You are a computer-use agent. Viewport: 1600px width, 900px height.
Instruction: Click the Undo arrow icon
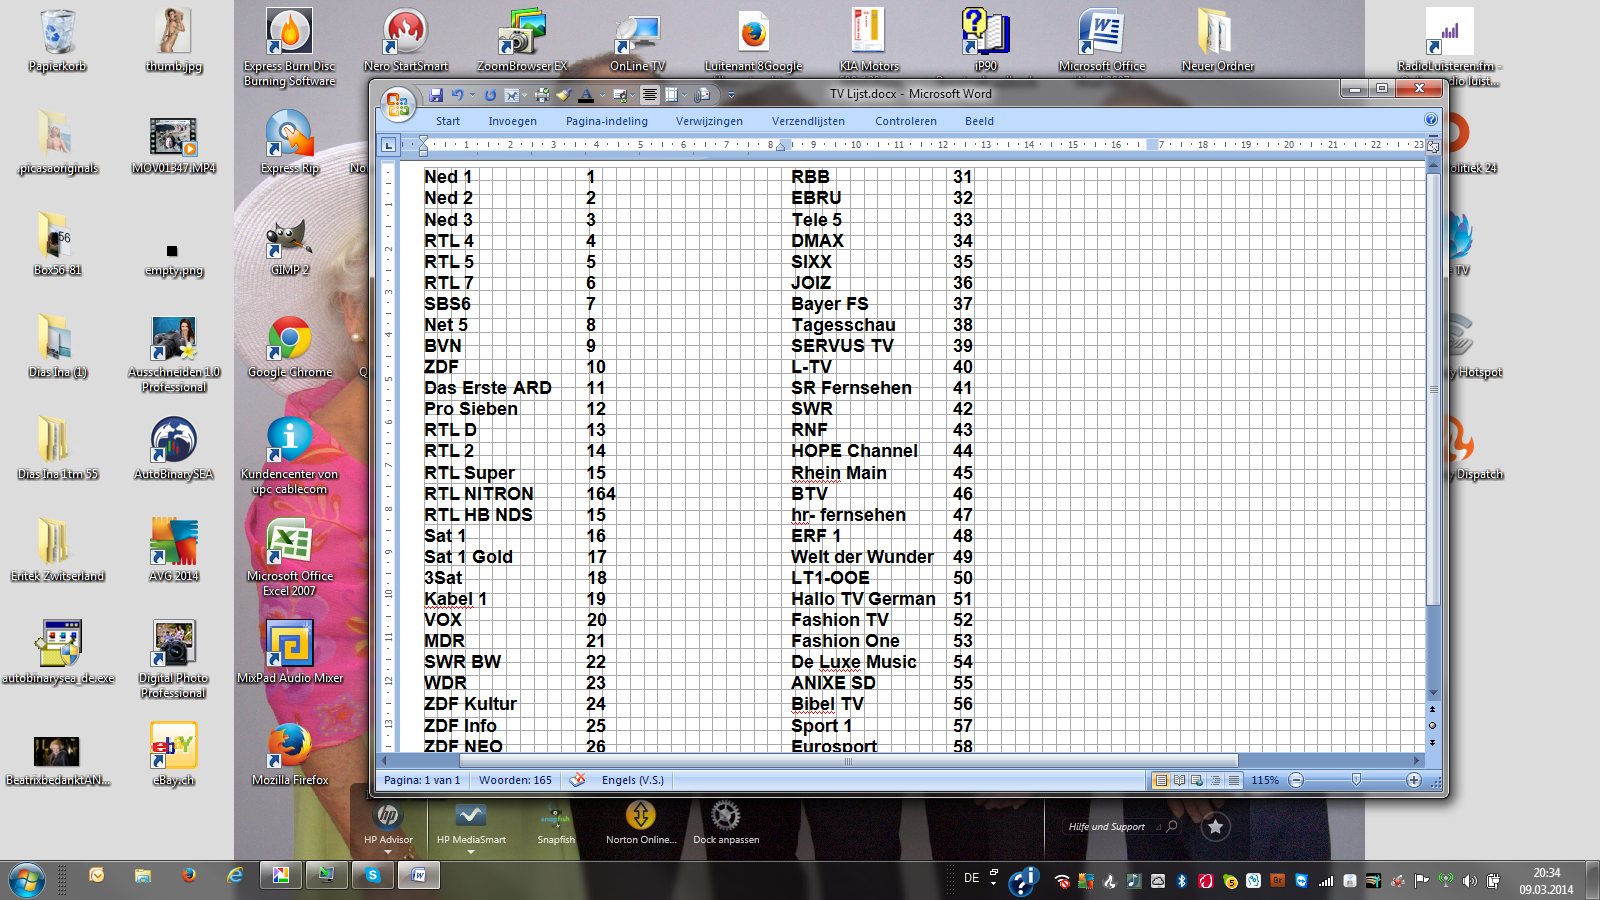457,95
